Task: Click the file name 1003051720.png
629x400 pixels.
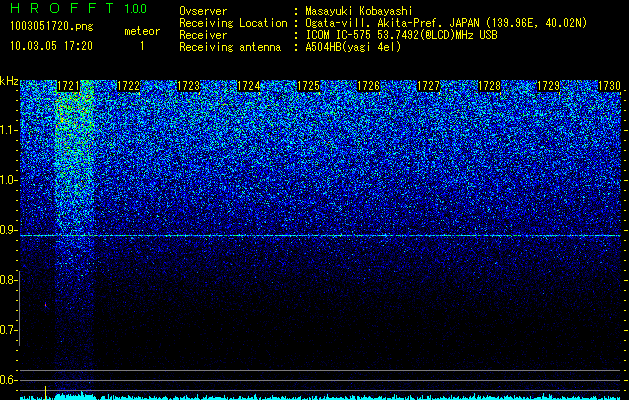Action: click(x=52, y=26)
